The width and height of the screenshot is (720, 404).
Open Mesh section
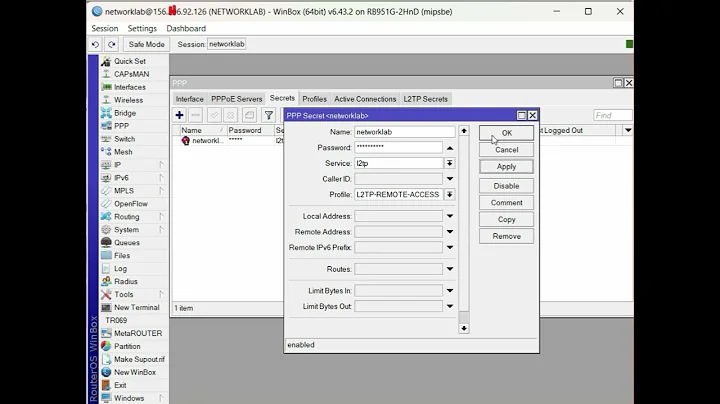[x=123, y=152]
